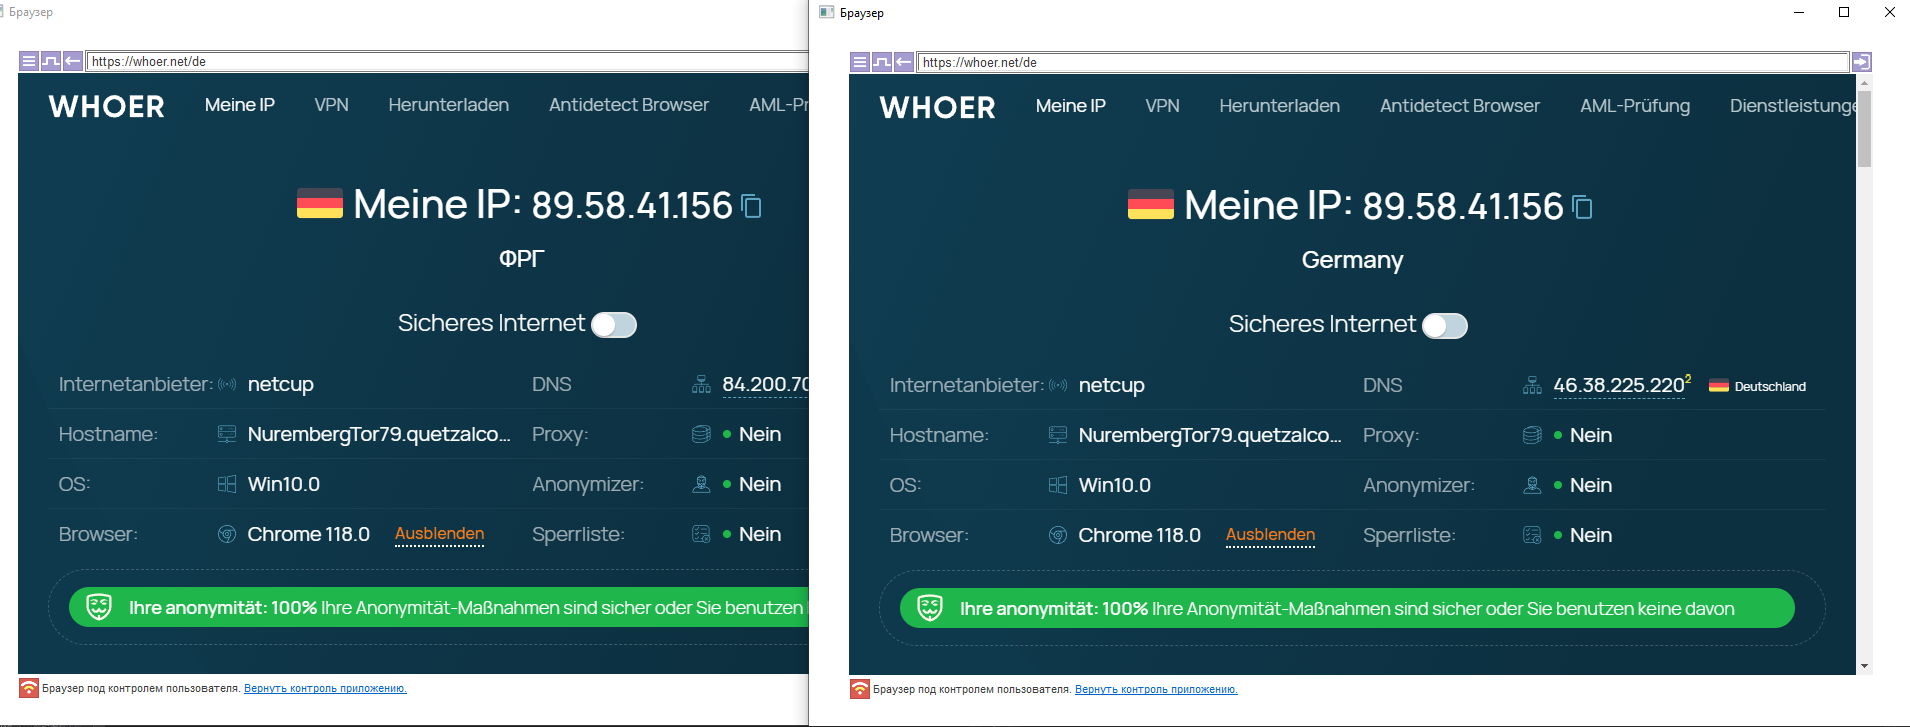1910x727 pixels.
Task: Select Herunterladen in the right window's navigation
Action: pyautogui.click(x=1279, y=106)
